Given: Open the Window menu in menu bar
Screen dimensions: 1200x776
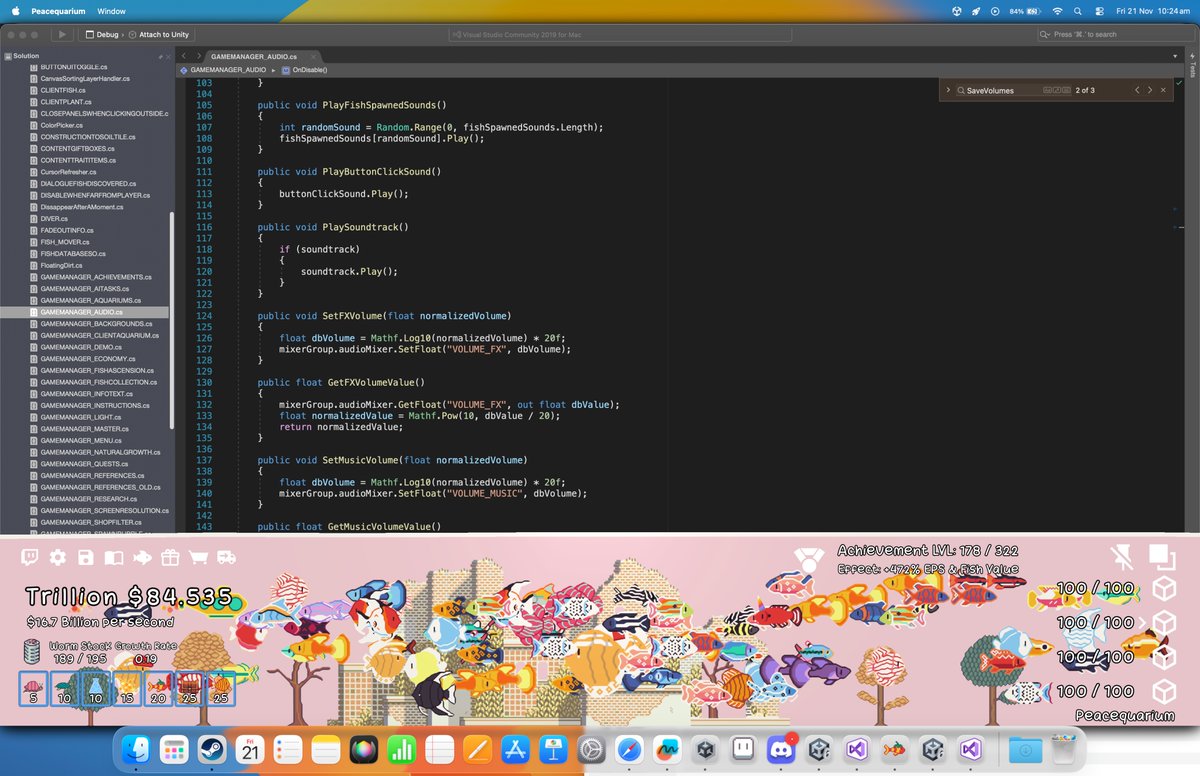Looking at the screenshot, I should tap(112, 11).
